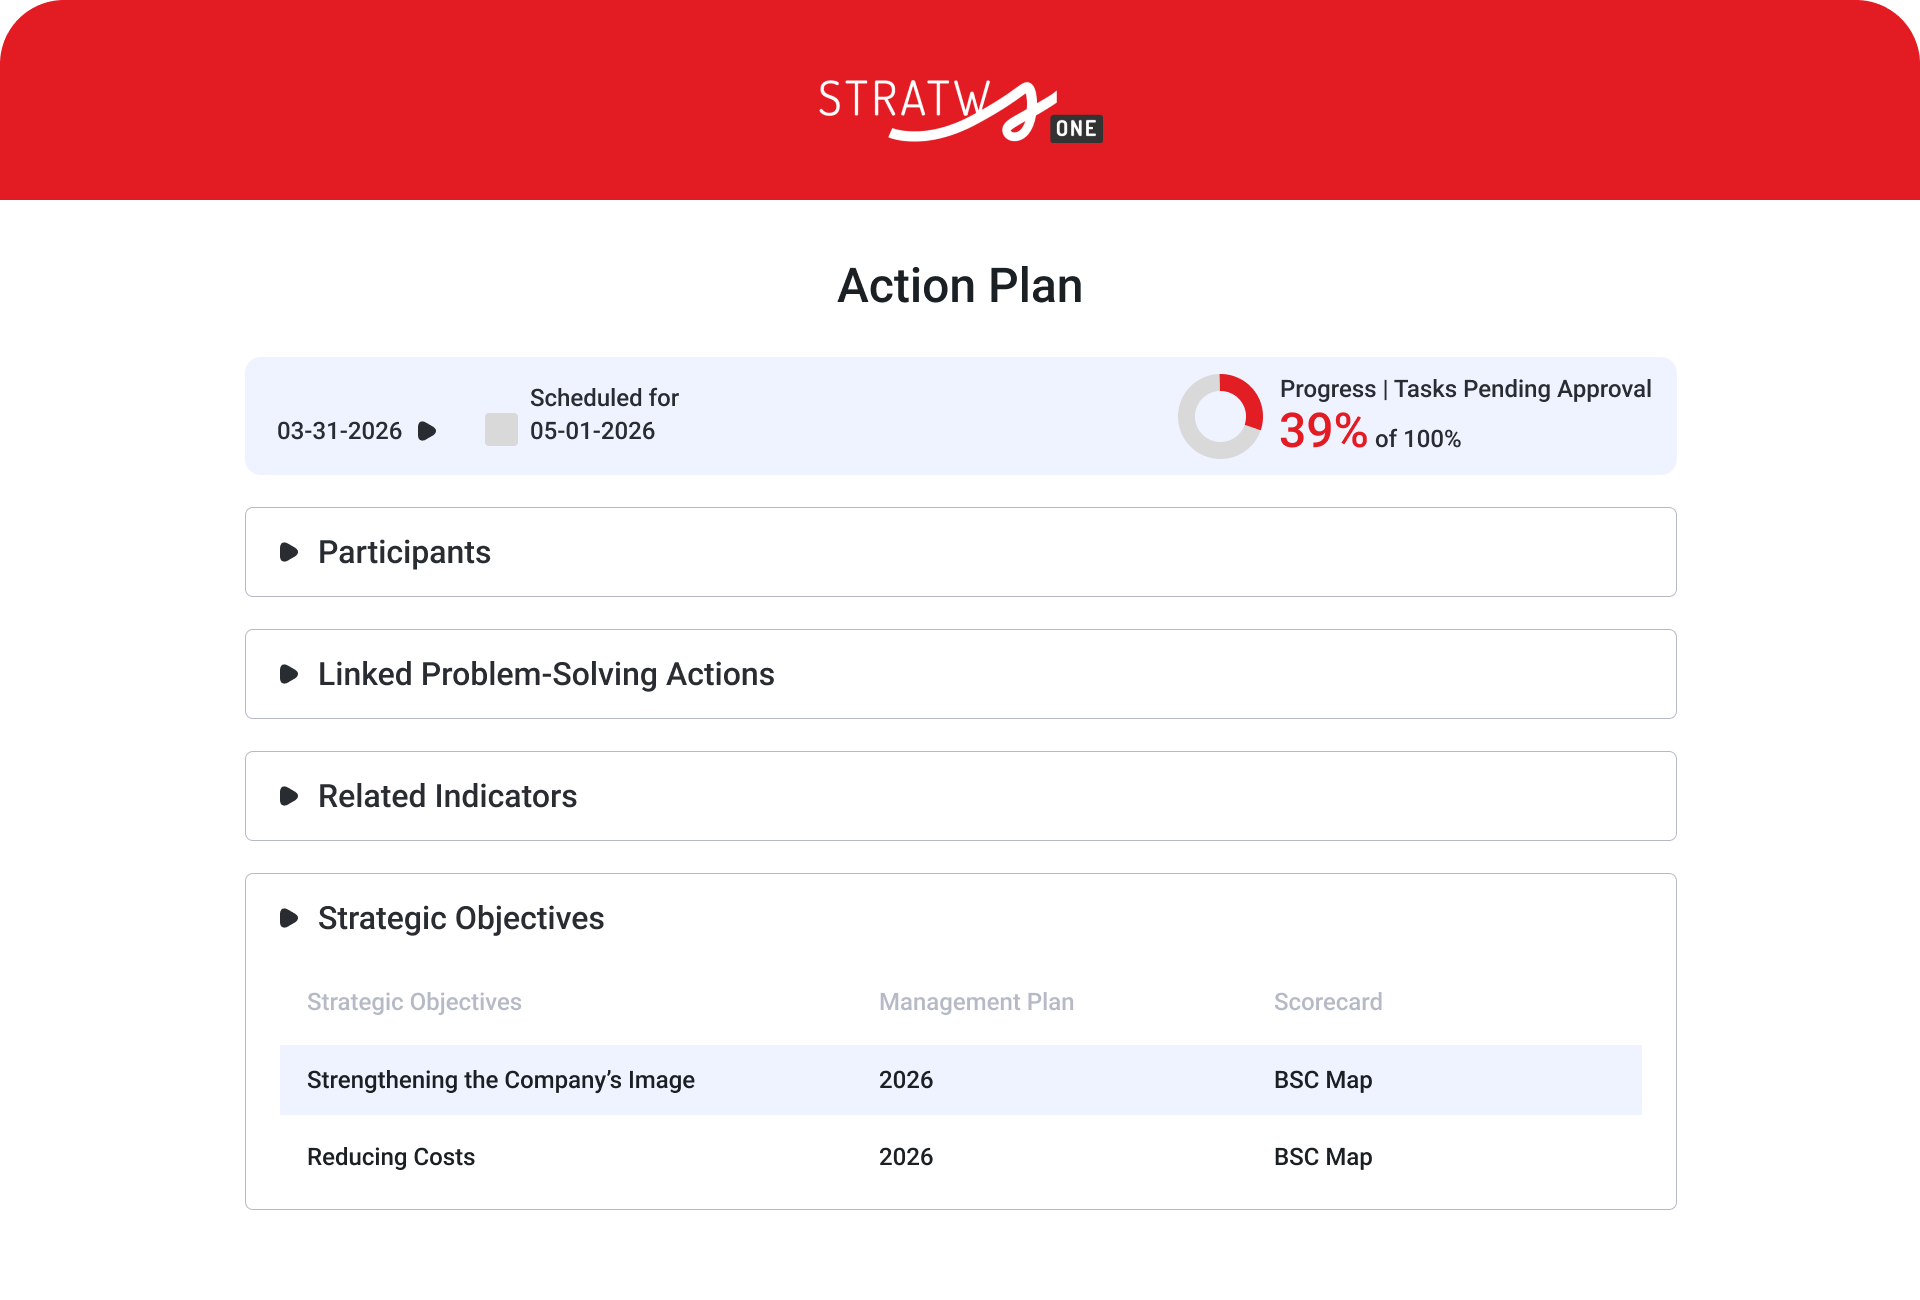Click the Scorecard column header
Screen dimensions: 1920x1300
[1328, 1002]
